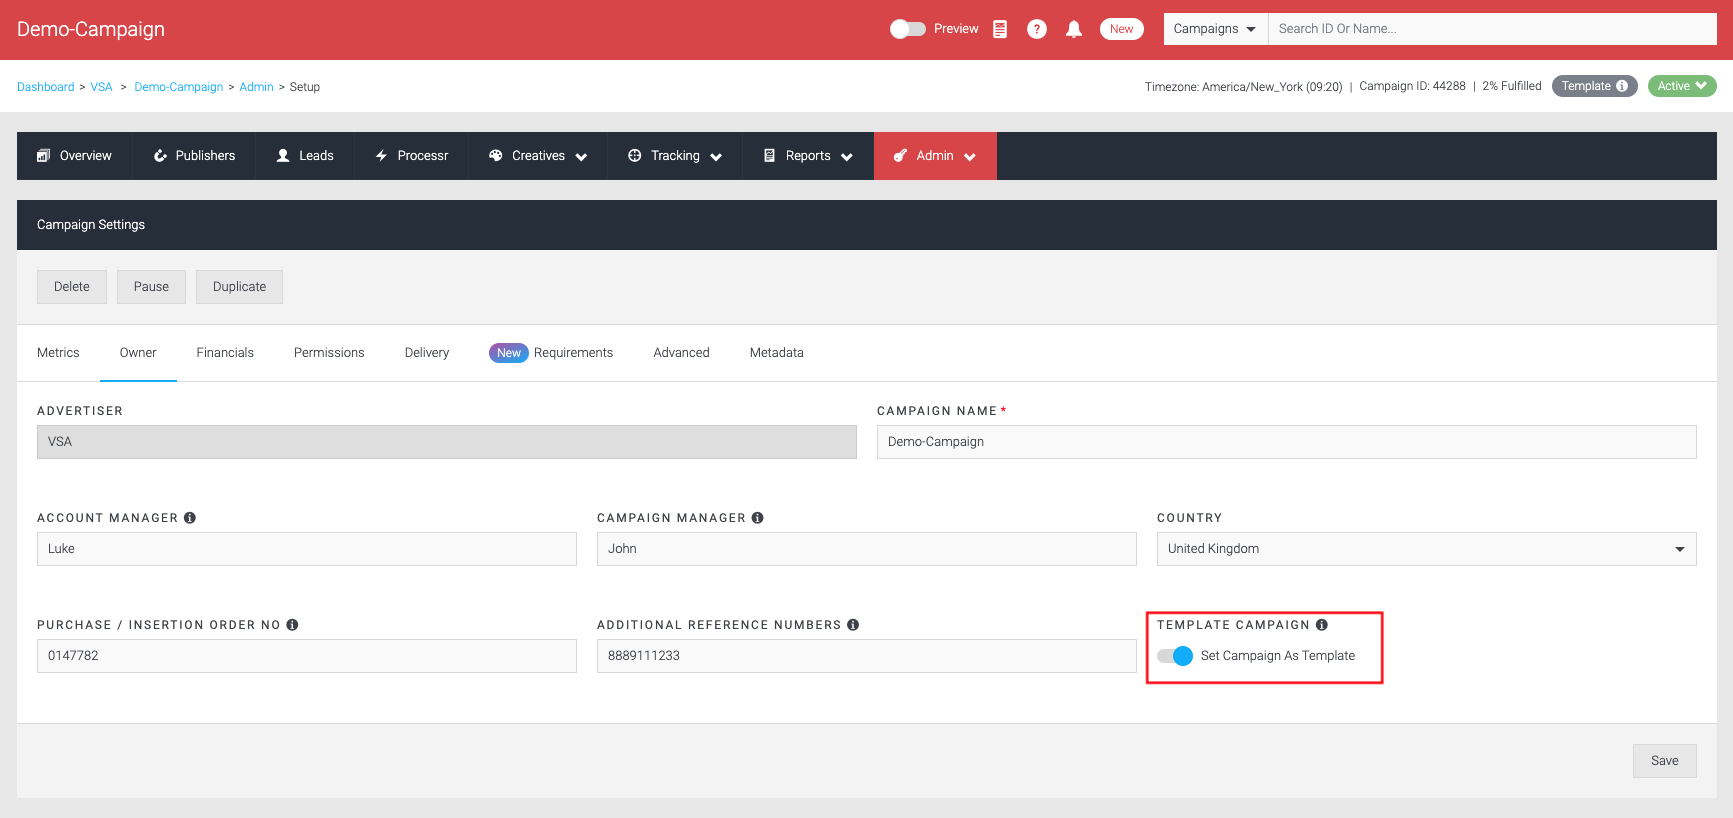Click info icon beside Additional Reference Numbers
Image resolution: width=1733 pixels, height=818 pixels.
tap(853, 625)
